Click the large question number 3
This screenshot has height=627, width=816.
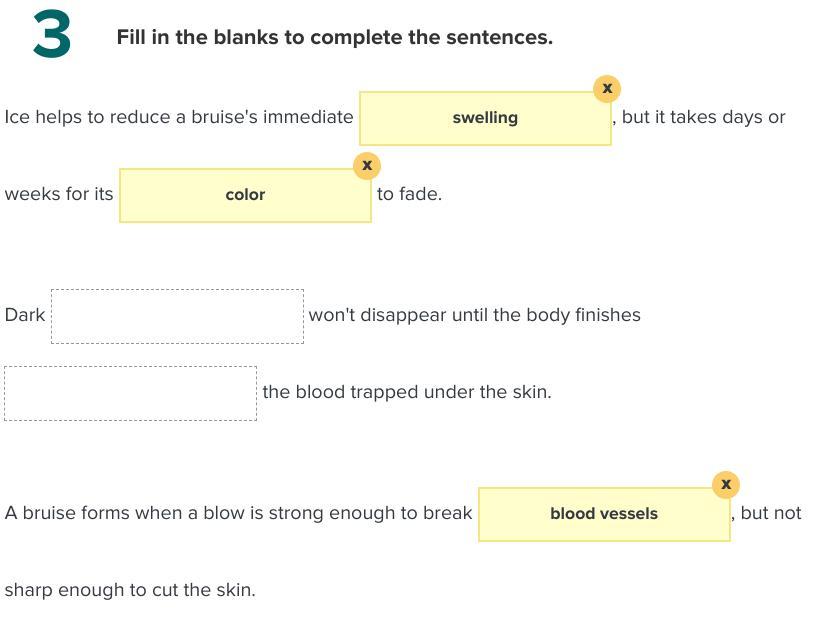pos(51,36)
